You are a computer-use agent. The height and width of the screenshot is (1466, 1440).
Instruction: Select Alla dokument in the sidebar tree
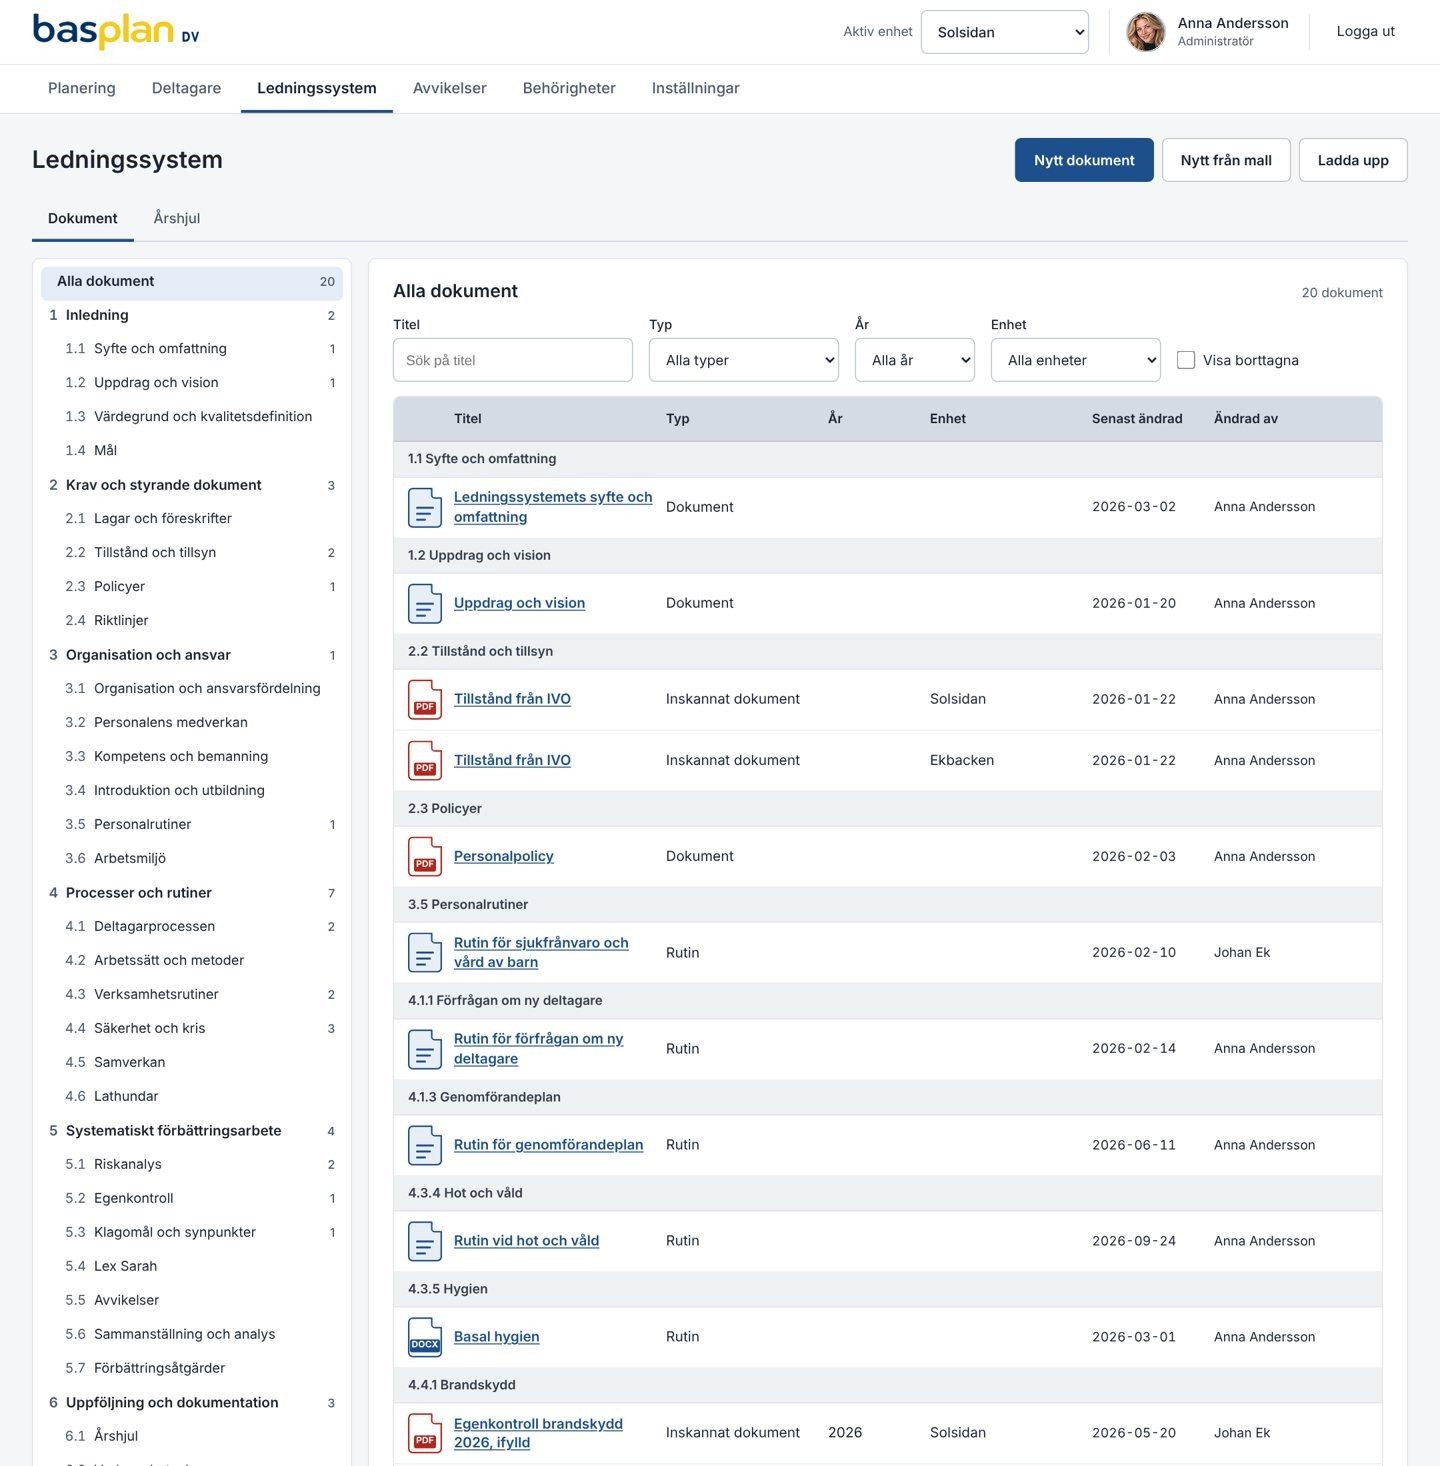[x=192, y=282]
